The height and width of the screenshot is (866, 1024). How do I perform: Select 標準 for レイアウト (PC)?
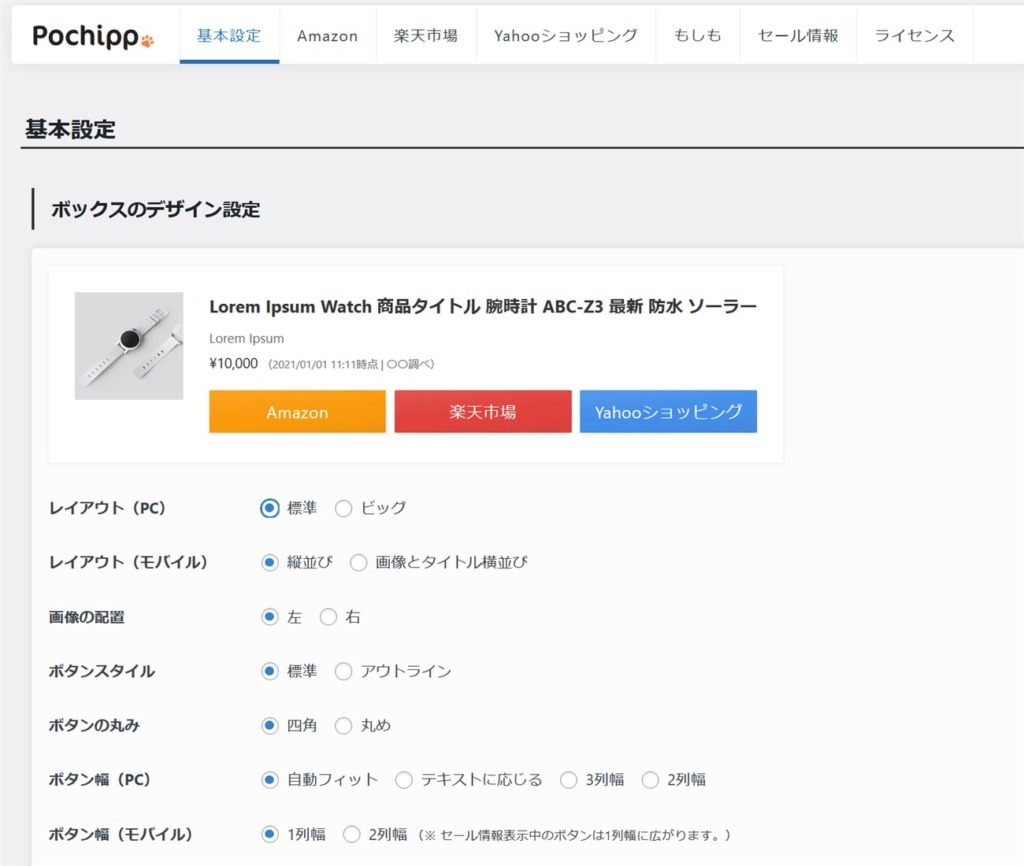[x=270, y=508]
